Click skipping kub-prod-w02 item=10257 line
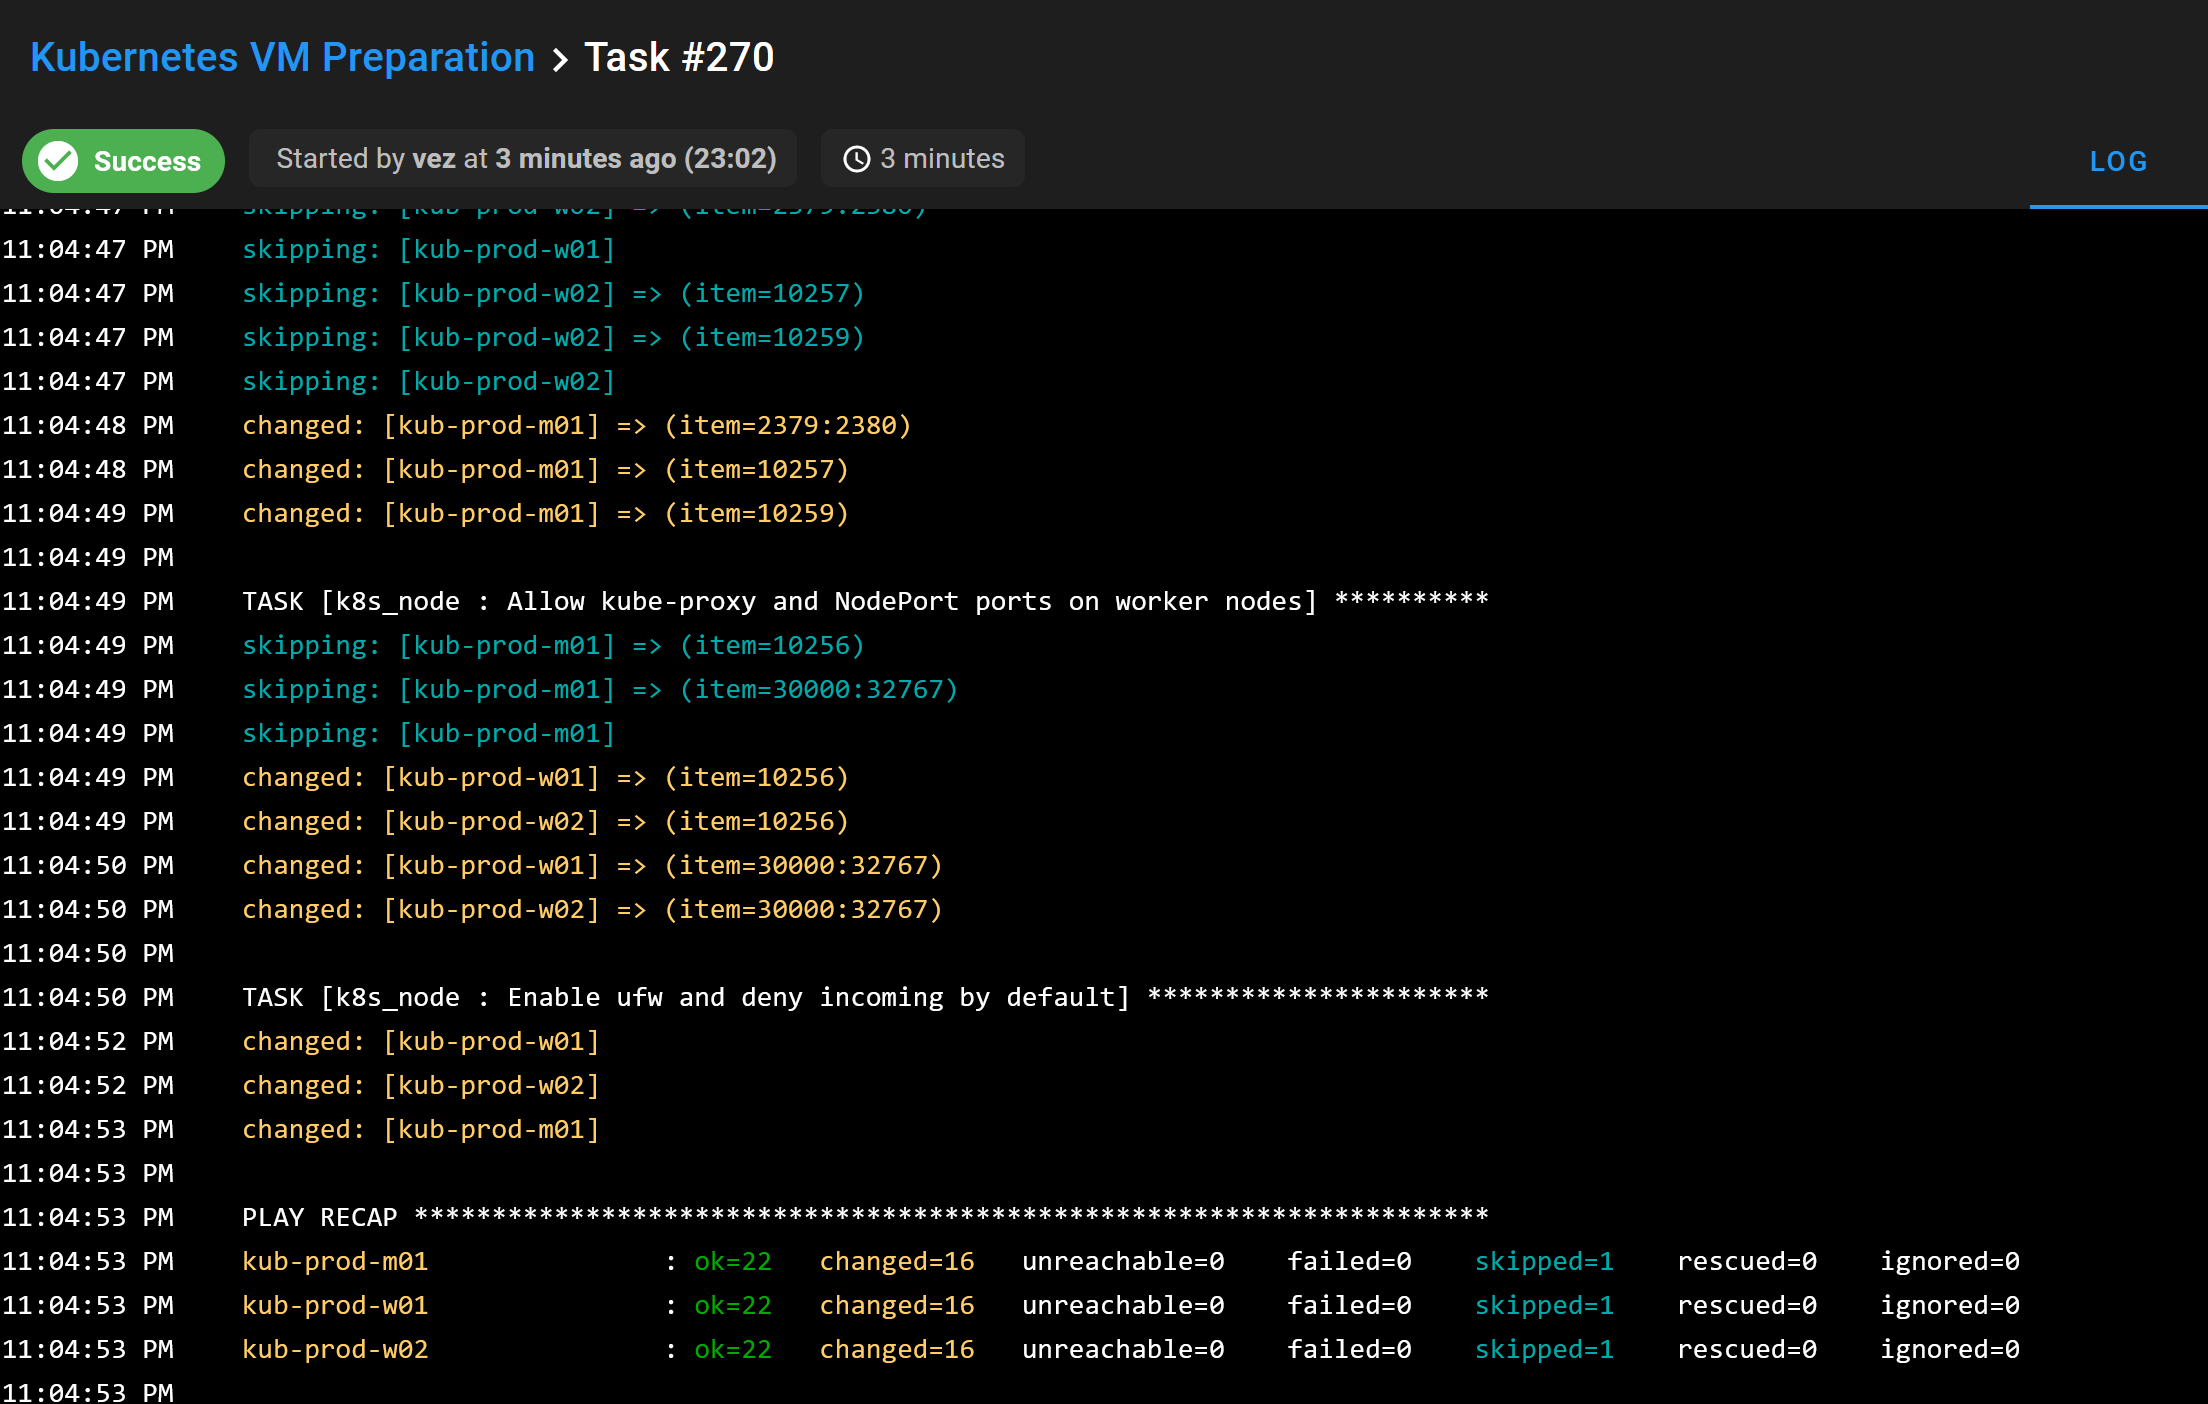This screenshot has height=1404, width=2208. pyautogui.click(x=553, y=293)
